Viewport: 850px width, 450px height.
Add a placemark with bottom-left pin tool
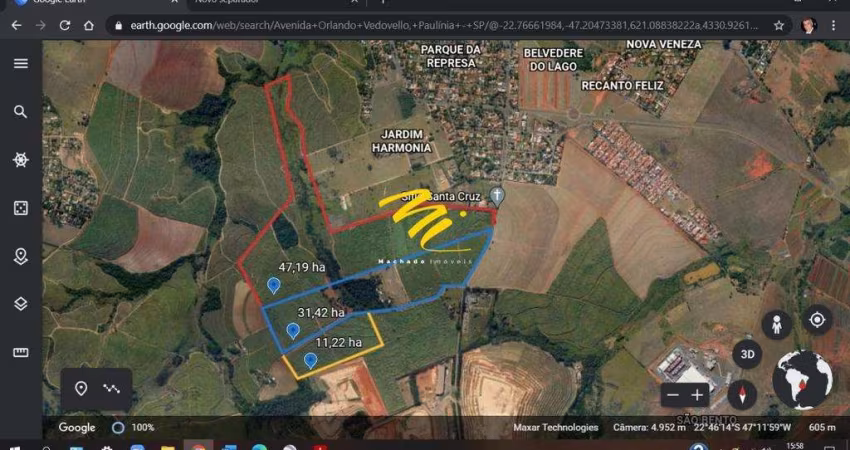[x=81, y=389]
